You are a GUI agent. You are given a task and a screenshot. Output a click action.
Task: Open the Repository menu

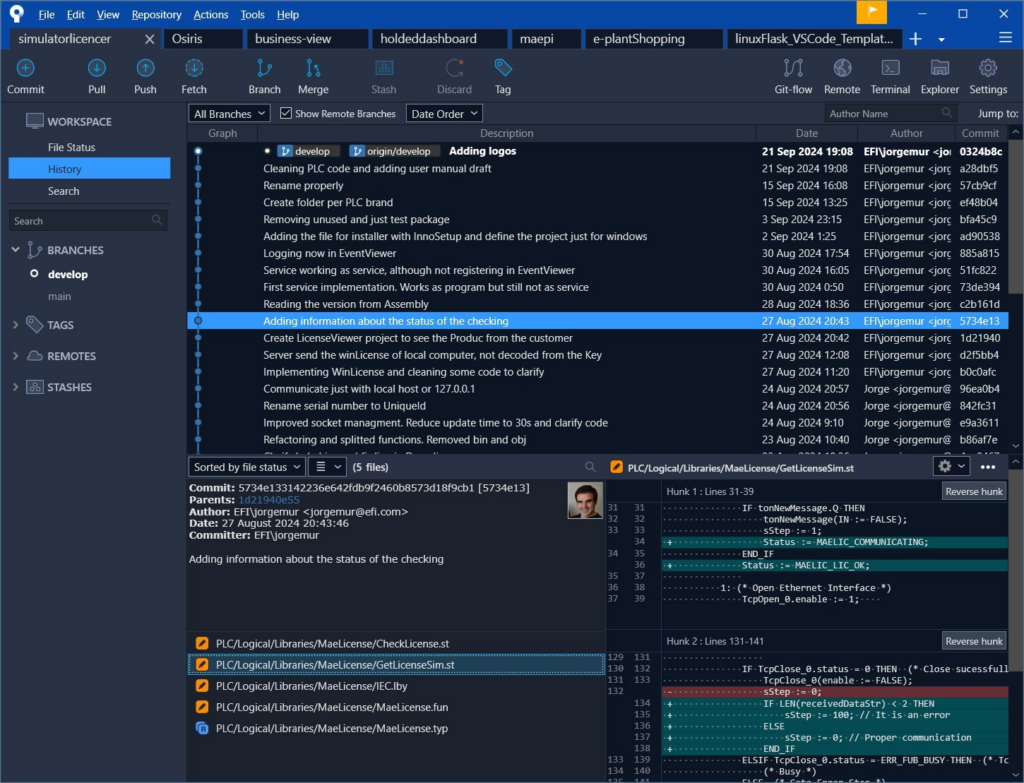(156, 15)
